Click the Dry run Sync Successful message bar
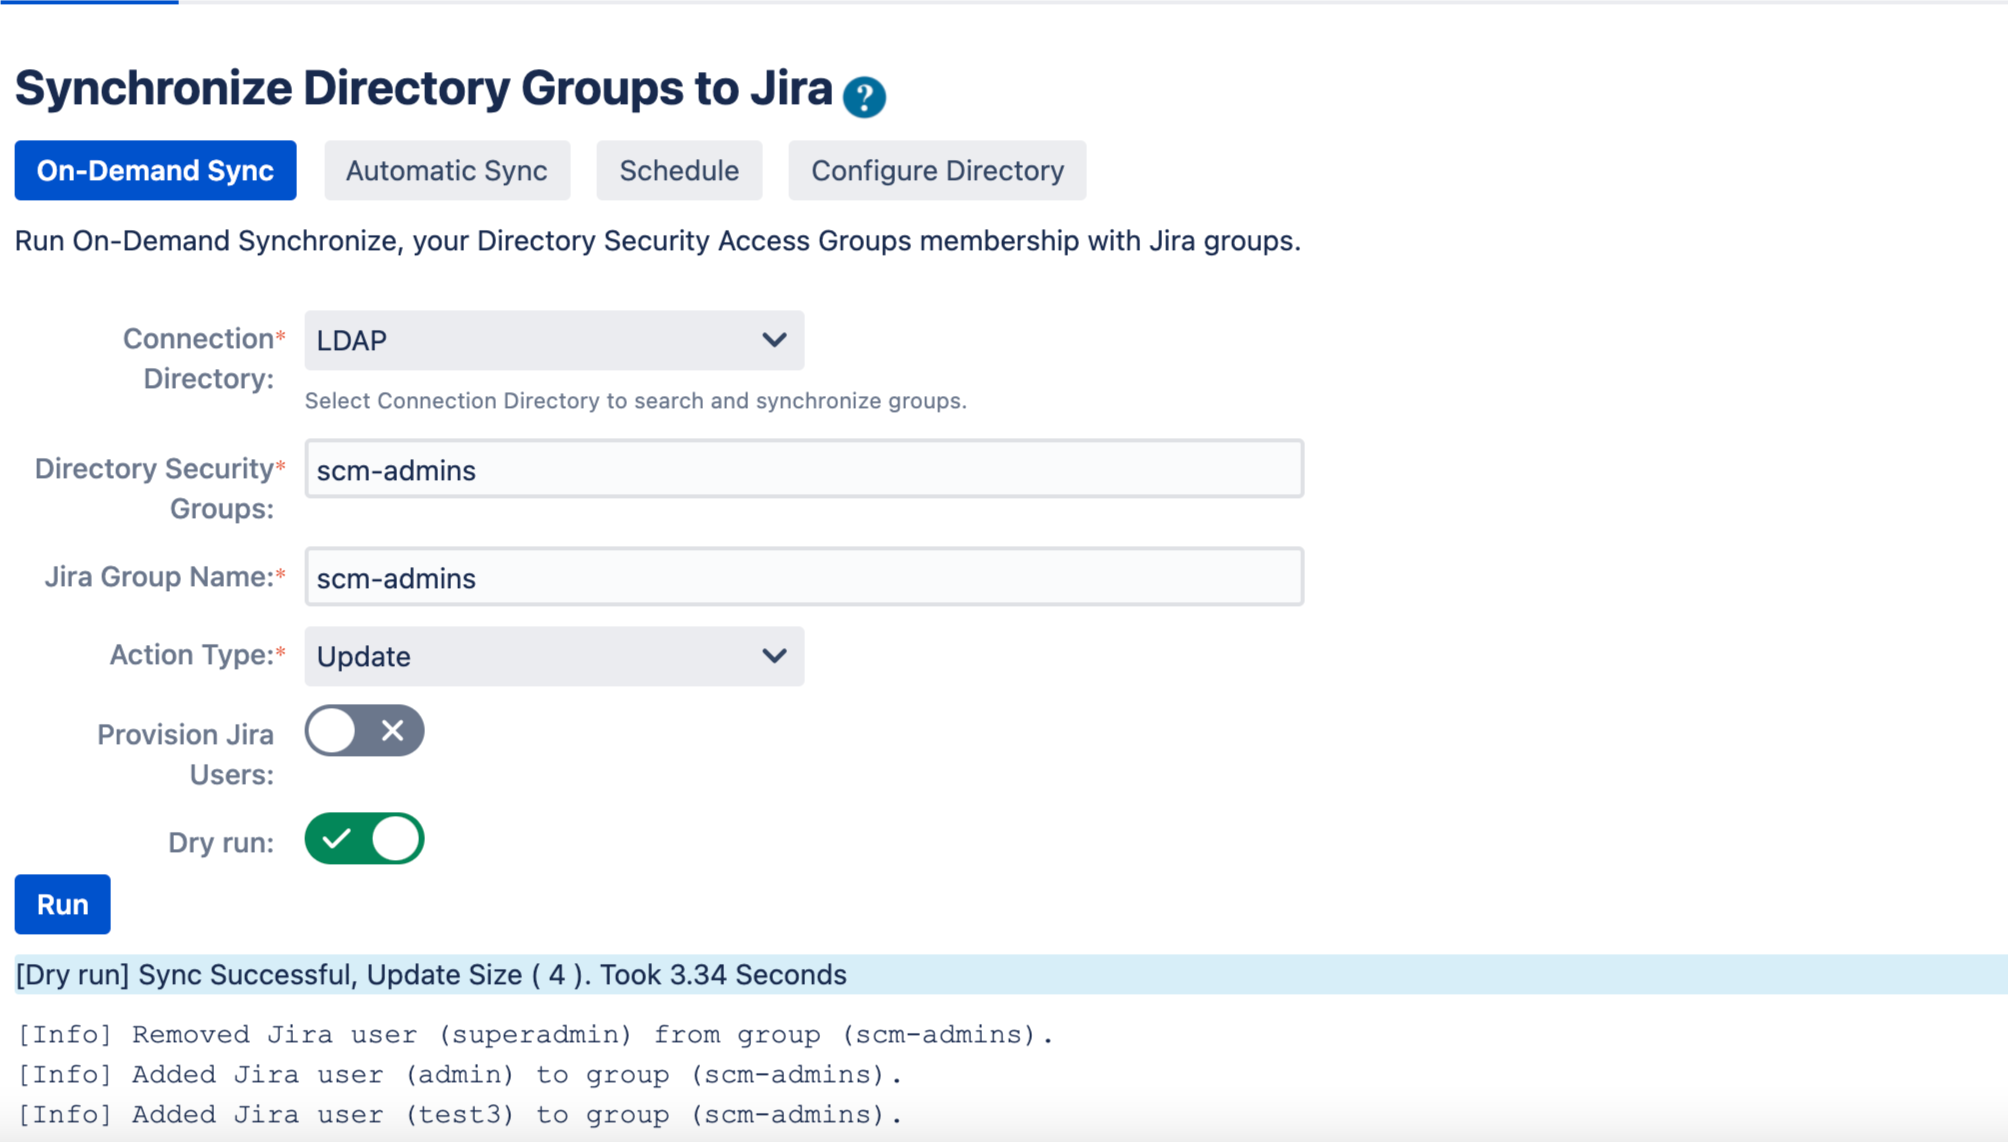This screenshot has width=2008, height=1142. (x=432, y=975)
